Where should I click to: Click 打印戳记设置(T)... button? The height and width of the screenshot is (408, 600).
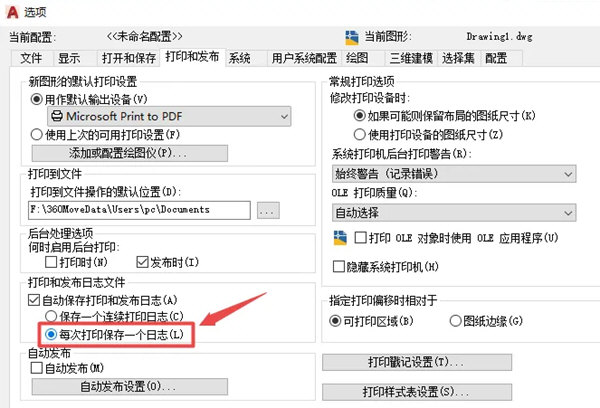pyautogui.click(x=417, y=362)
